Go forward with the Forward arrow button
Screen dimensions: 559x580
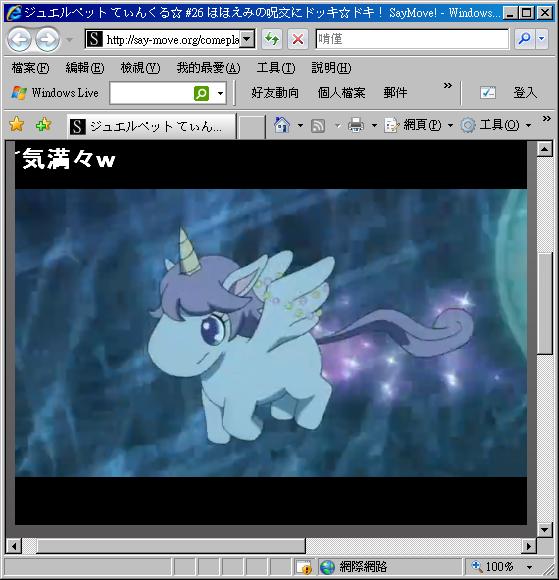click(47, 39)
